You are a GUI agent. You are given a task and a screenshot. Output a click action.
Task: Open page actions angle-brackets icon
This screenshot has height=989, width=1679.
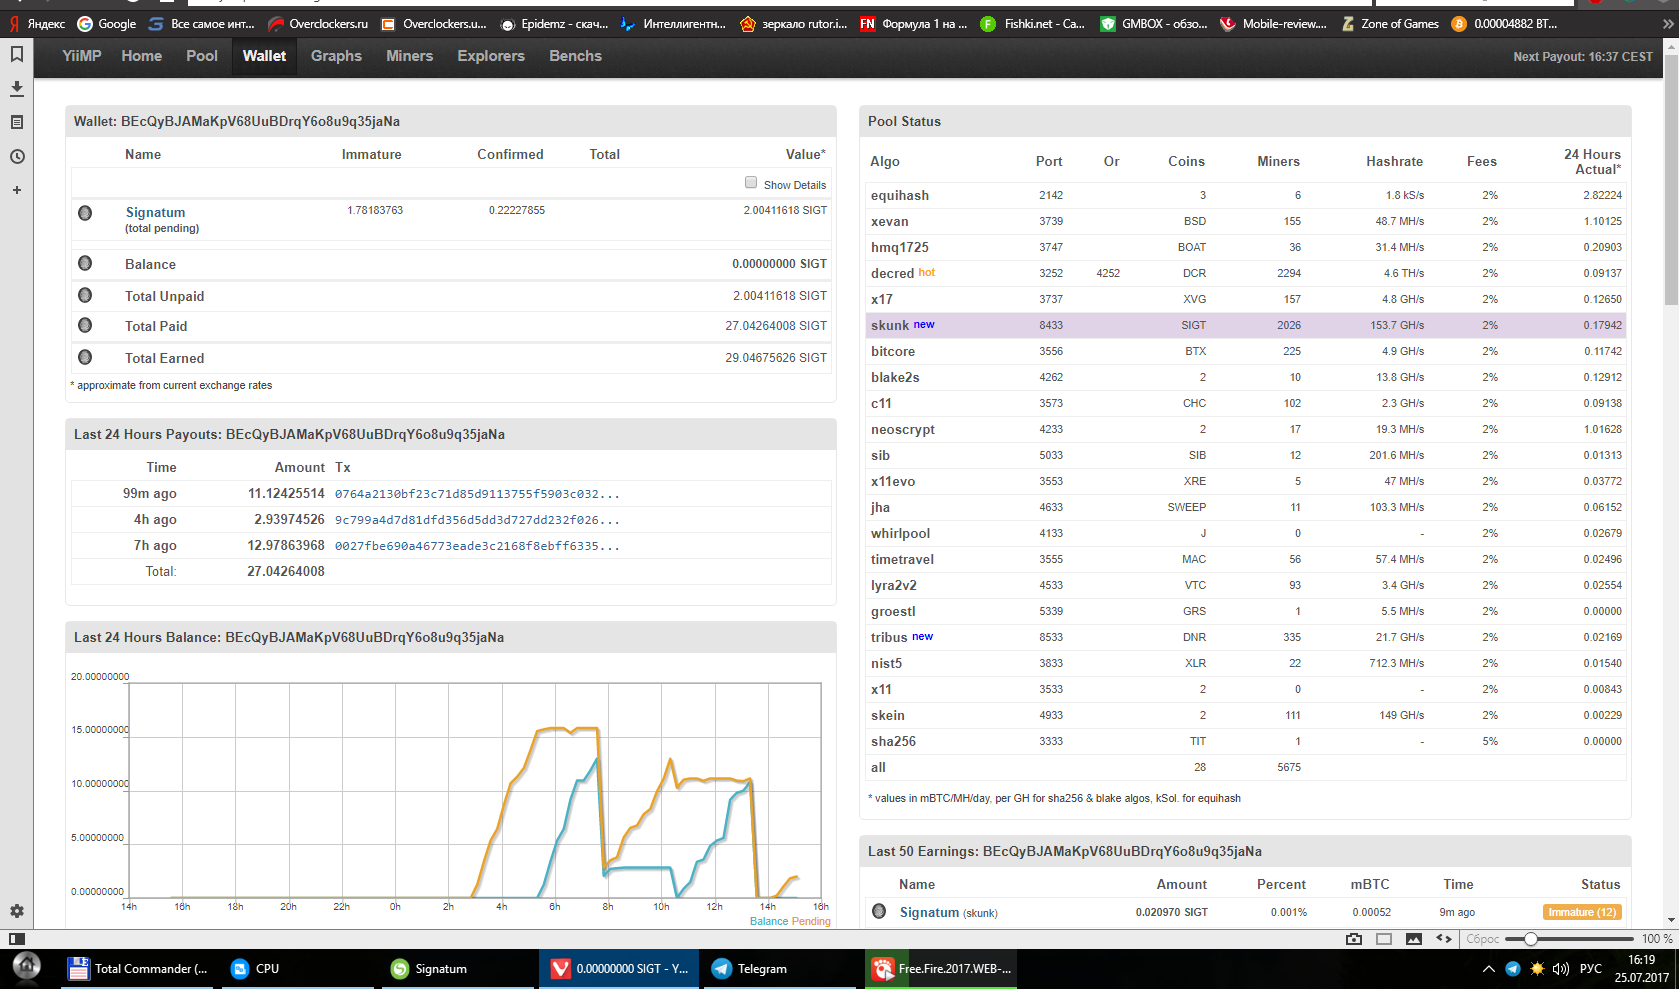click(x=1444, y=939)
